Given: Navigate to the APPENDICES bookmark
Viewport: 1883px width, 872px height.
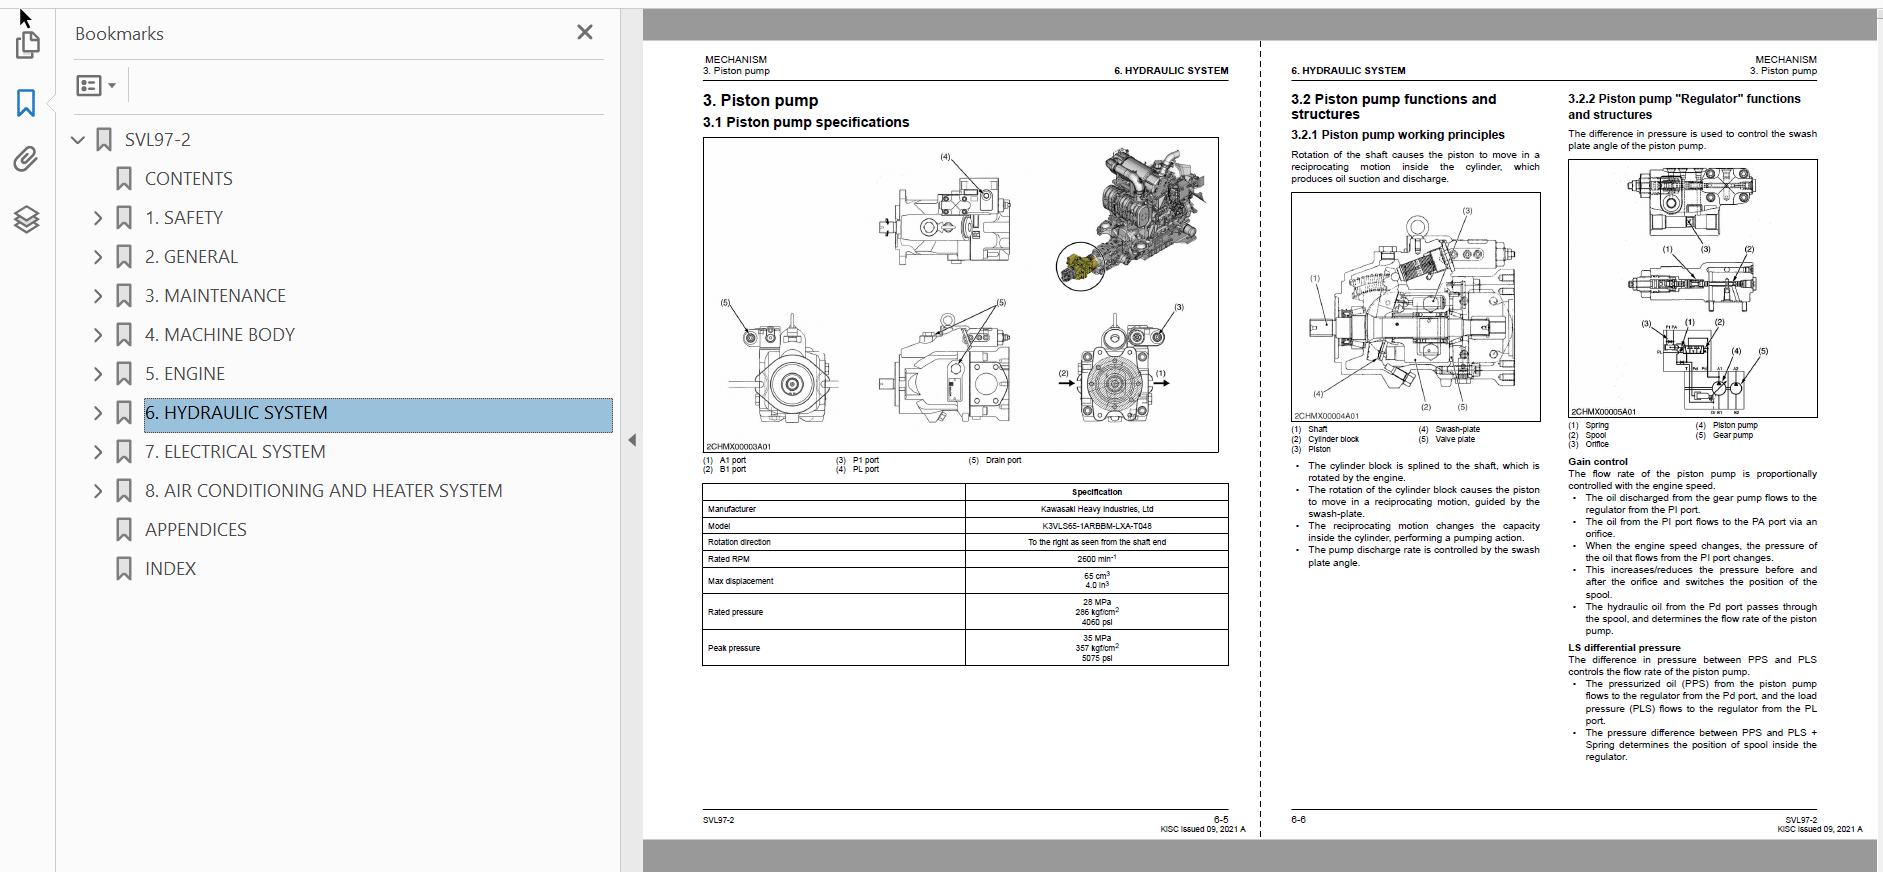Looking at the screenshot, I should coord(195,530).
